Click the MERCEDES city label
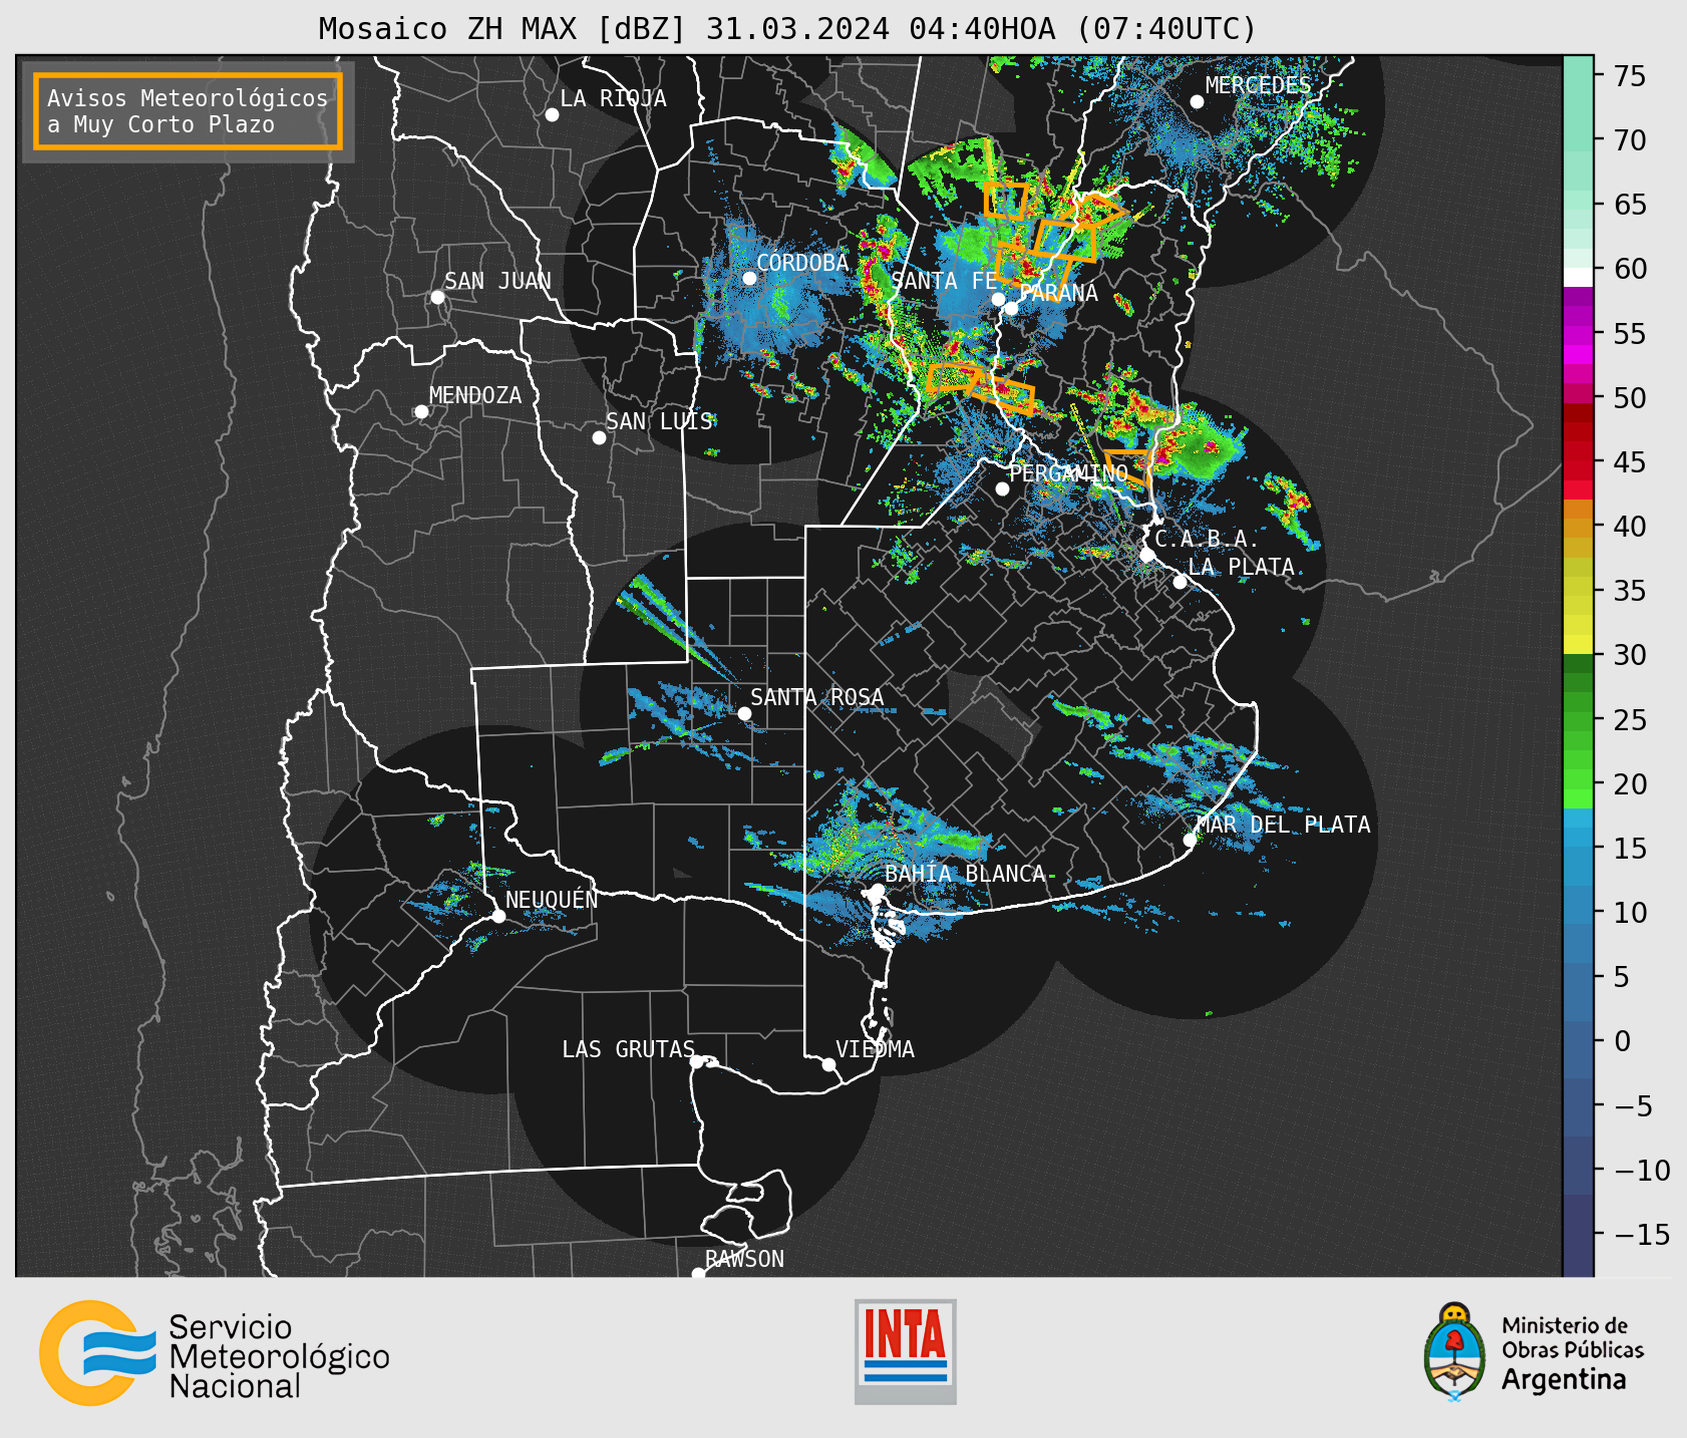 1258,85
